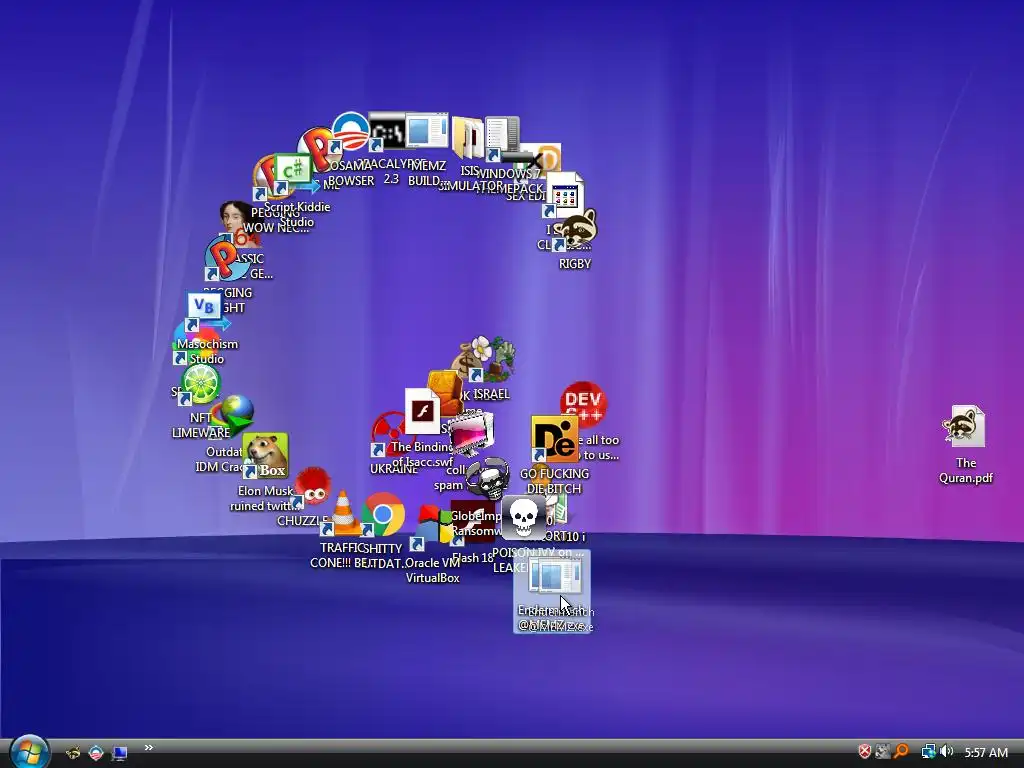Select the Google Chrome icon
This screenshot has height=768, width=1024.
coord(383,515)
